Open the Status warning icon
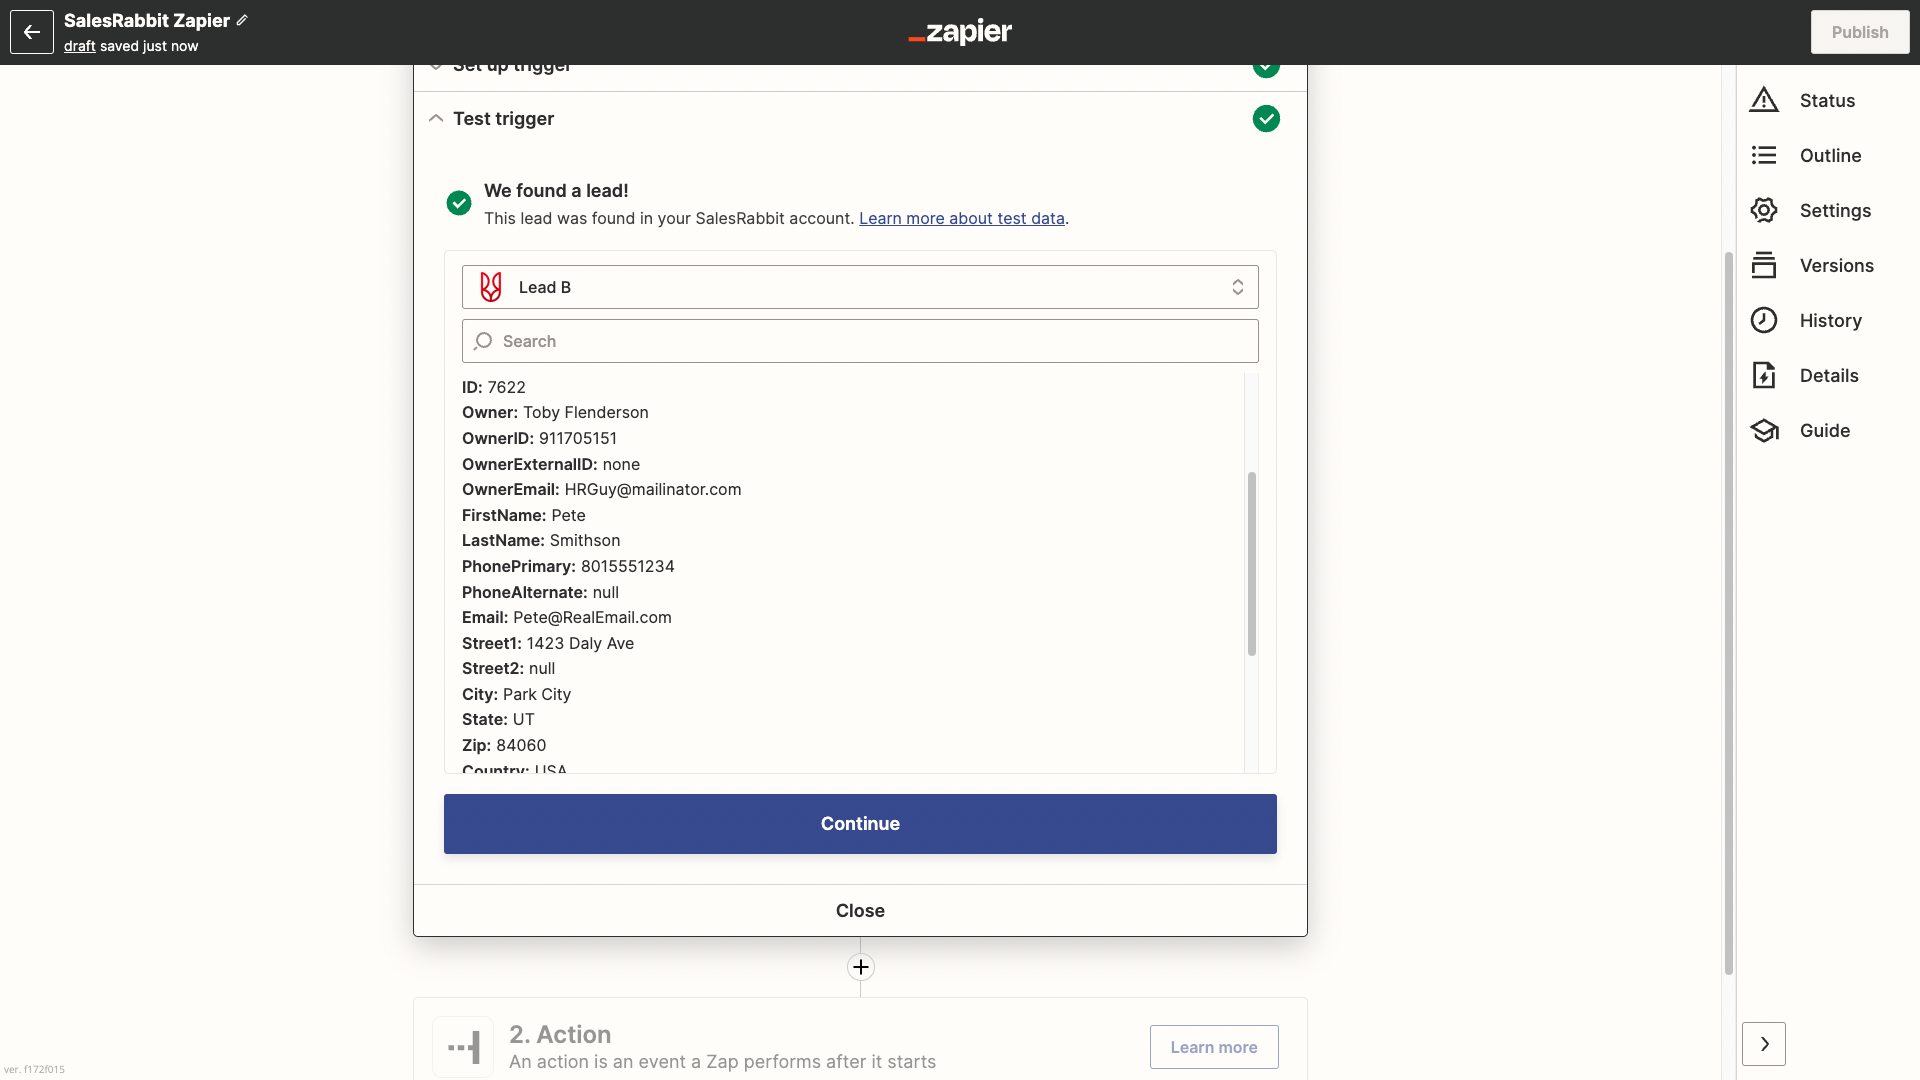 1764,100
